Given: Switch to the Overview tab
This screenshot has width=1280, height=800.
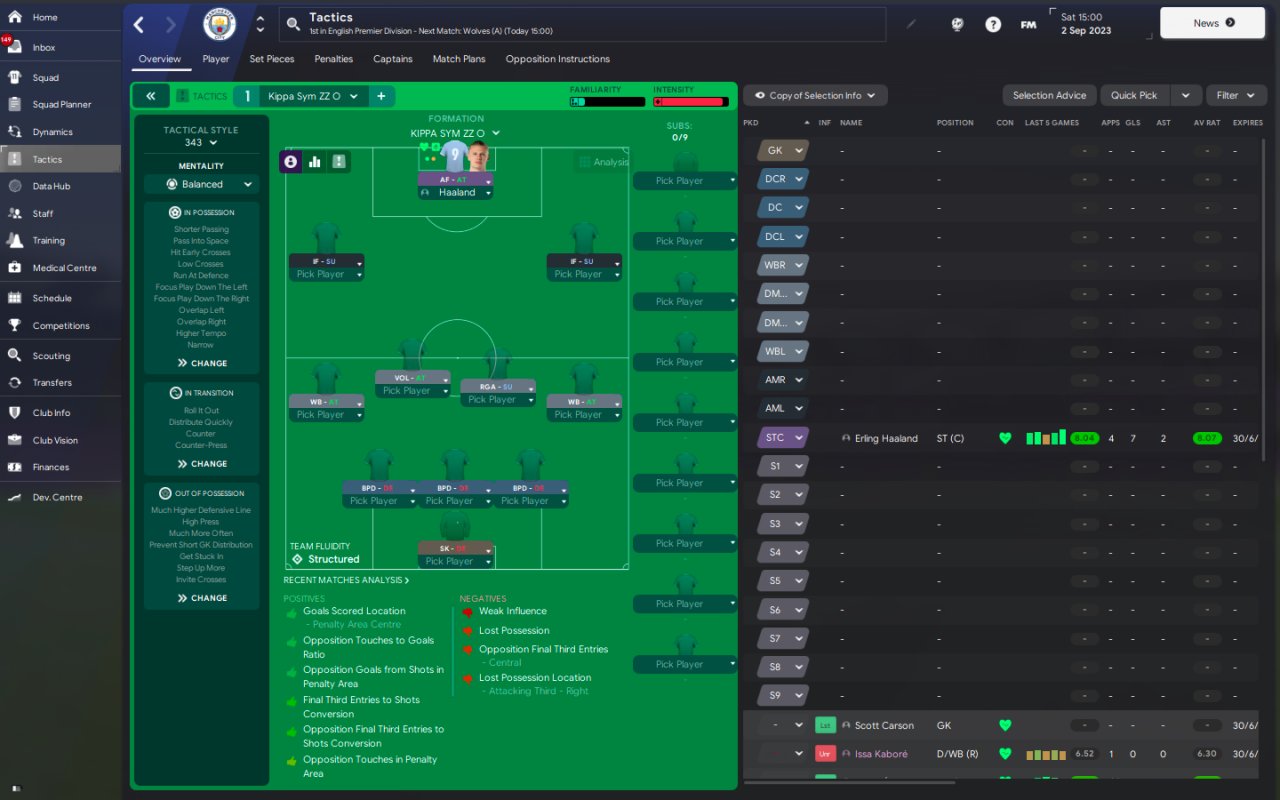Looking at the screenshot, I should (x=160, y=59).
